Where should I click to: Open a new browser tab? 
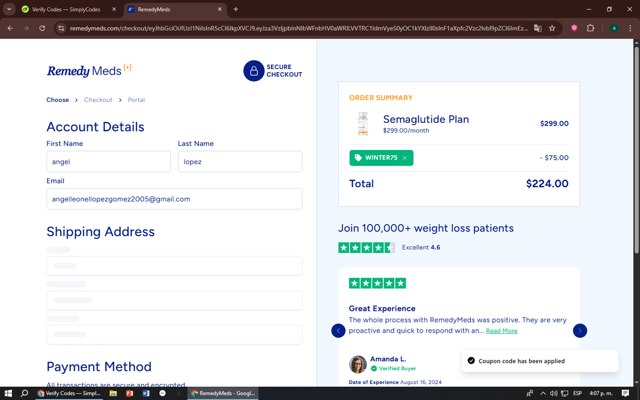coord(236,9)
